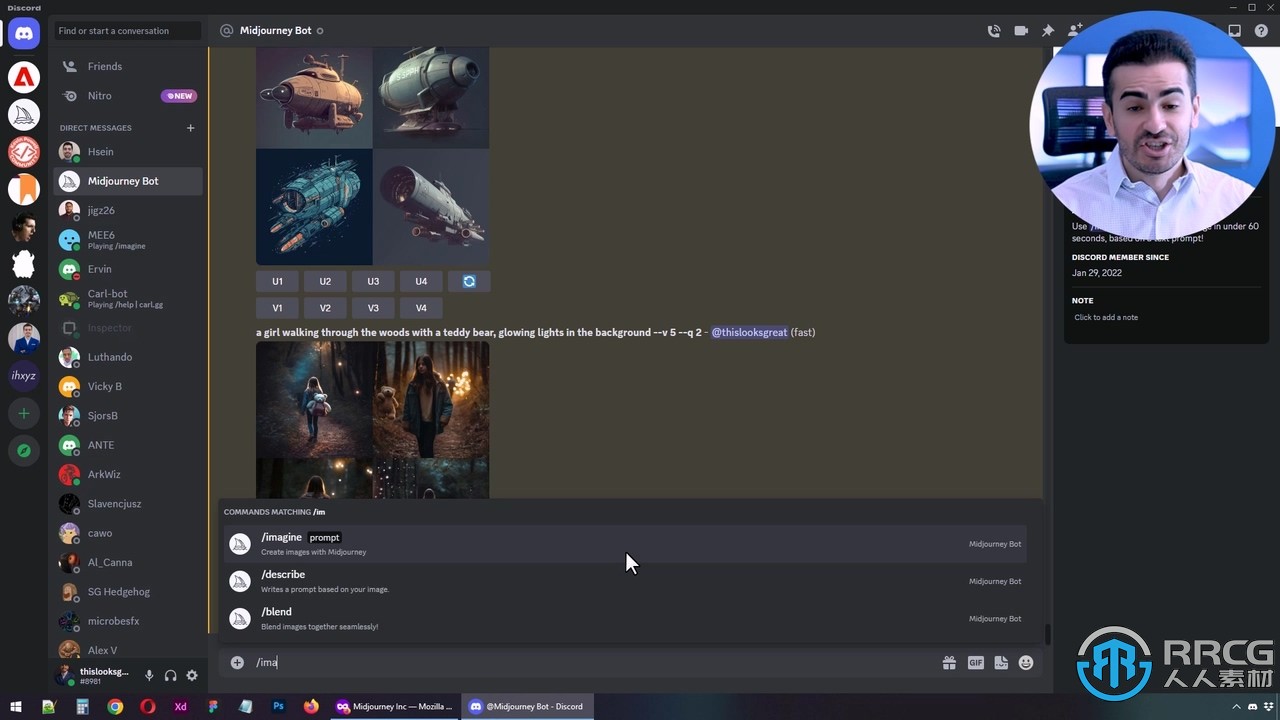Screen dimensions: 1280x720
Task: Click the V1 variation button
Action: click(x=277, y=308)
